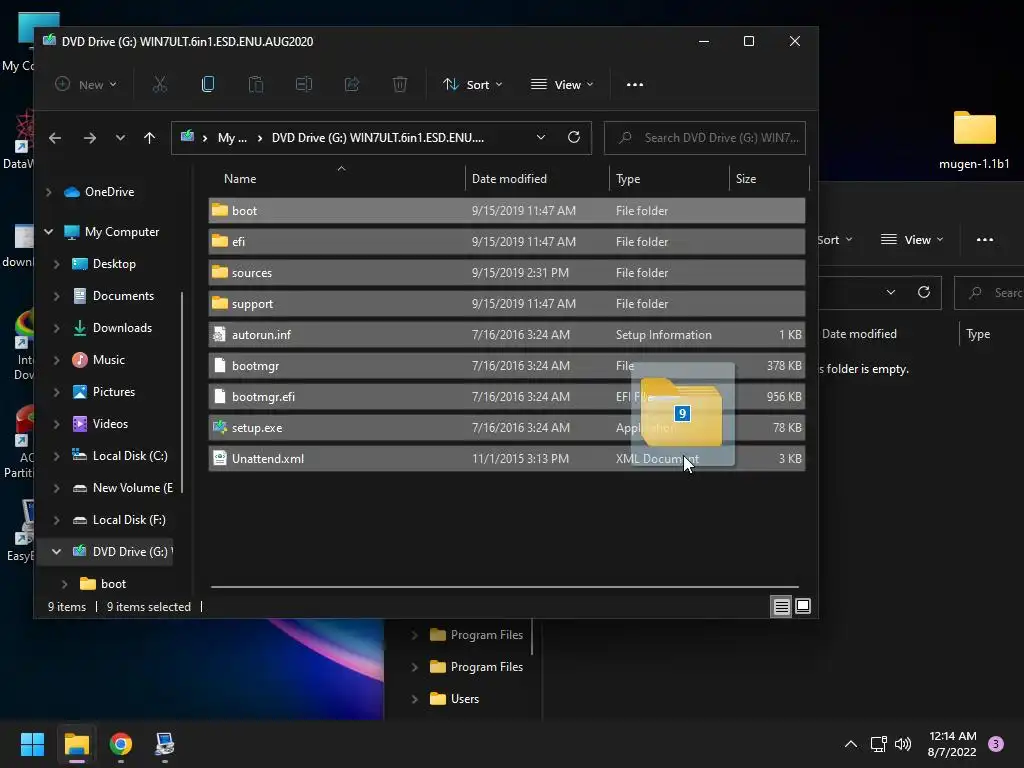Click the Share icon in toolbar
This screenshot has height=768, width=1024.
coord(352,84)
